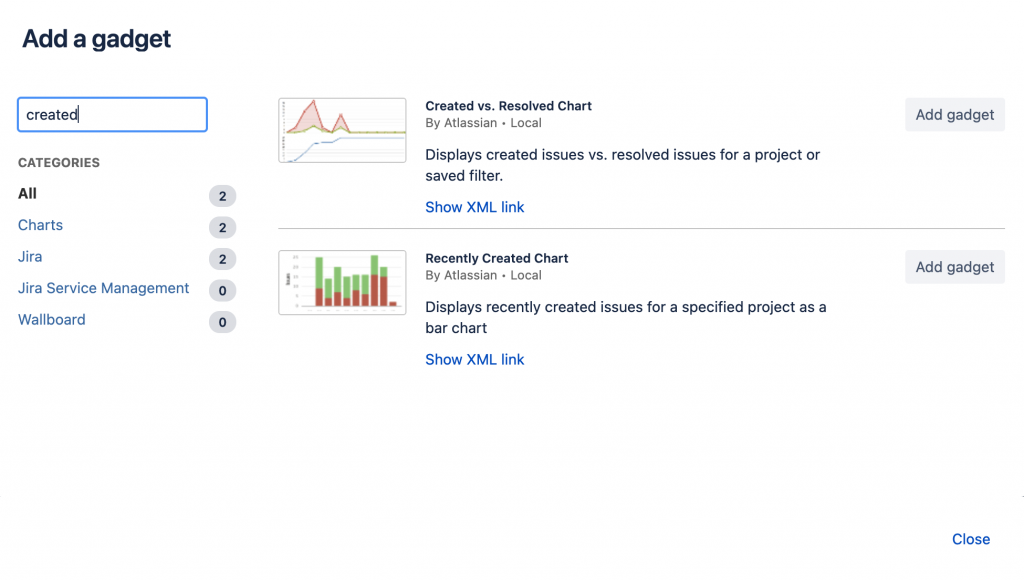Image resolution: width=1024 pixels, height=580 pixels.
Task: Show XML link for Created vs. Resolved Chart
Action: click(474, 207)
